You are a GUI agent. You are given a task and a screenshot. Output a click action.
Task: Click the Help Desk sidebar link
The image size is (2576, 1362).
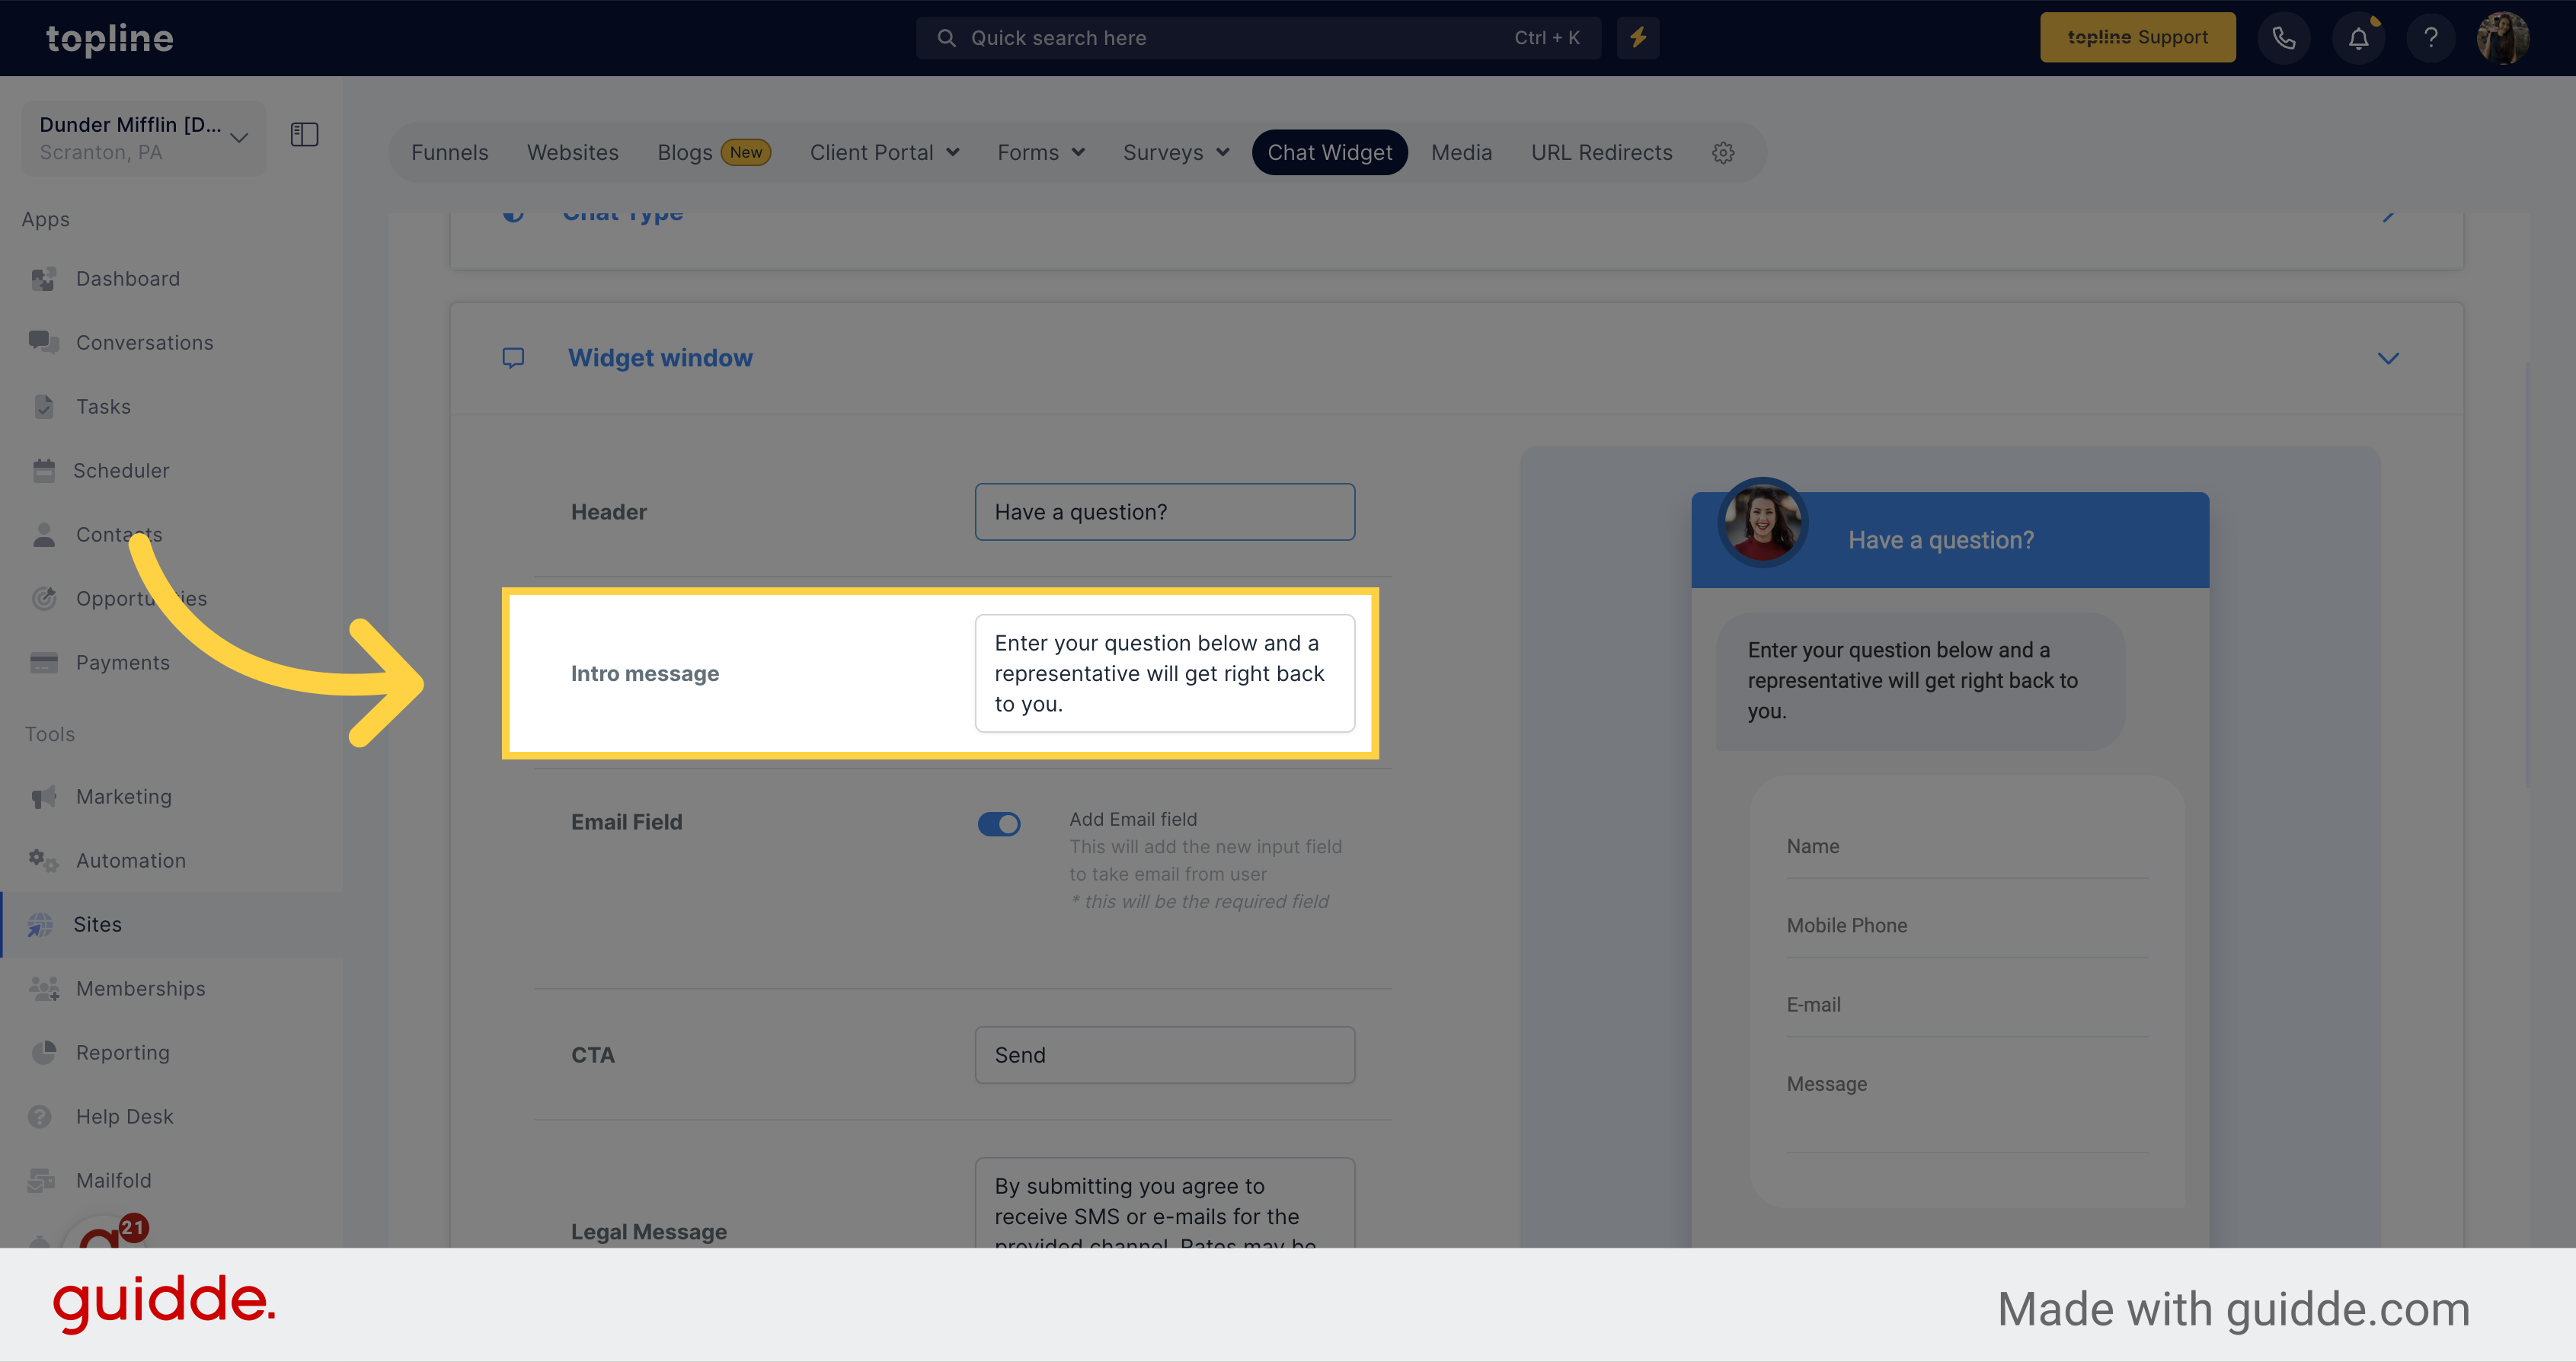124,1115
